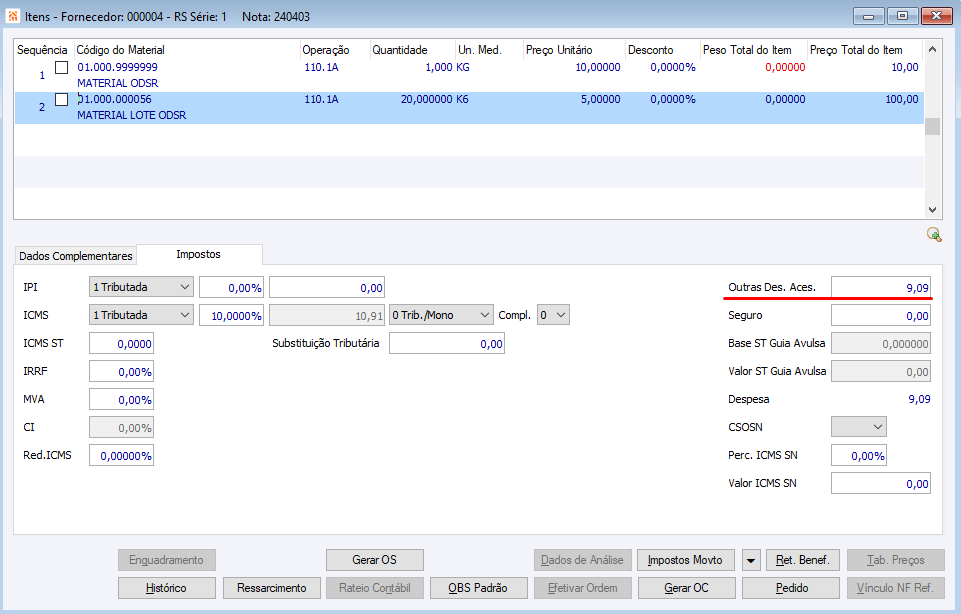Click the OBS Padrão button
Viewport: 961px width, 614px height.
[478, 588]
